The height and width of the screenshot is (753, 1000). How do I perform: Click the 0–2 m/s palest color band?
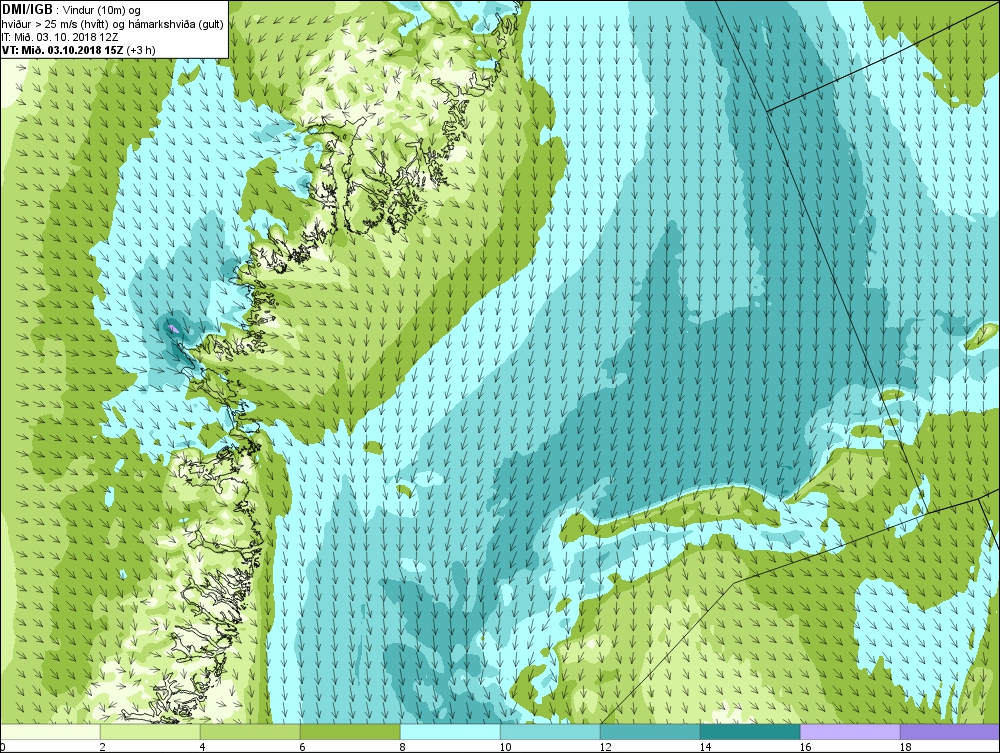(50, 731)
